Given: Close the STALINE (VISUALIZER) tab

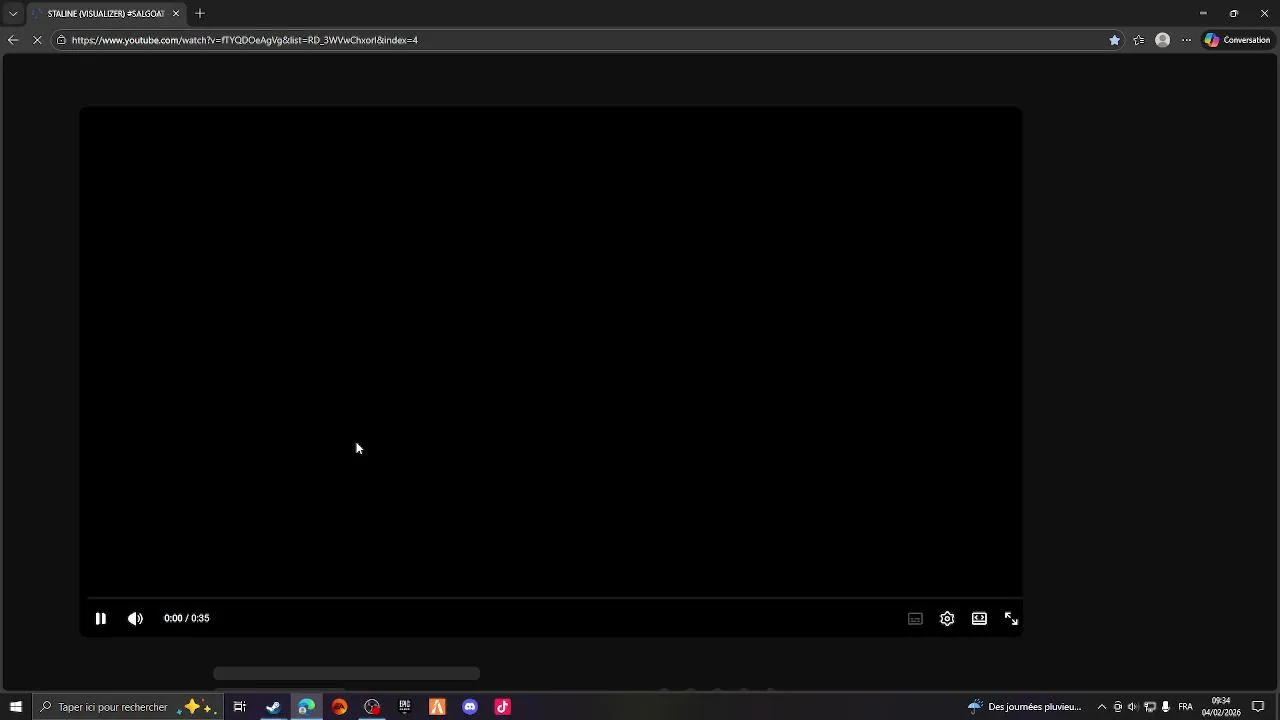Looking at the screenshot, I should (x=176, y=14).
